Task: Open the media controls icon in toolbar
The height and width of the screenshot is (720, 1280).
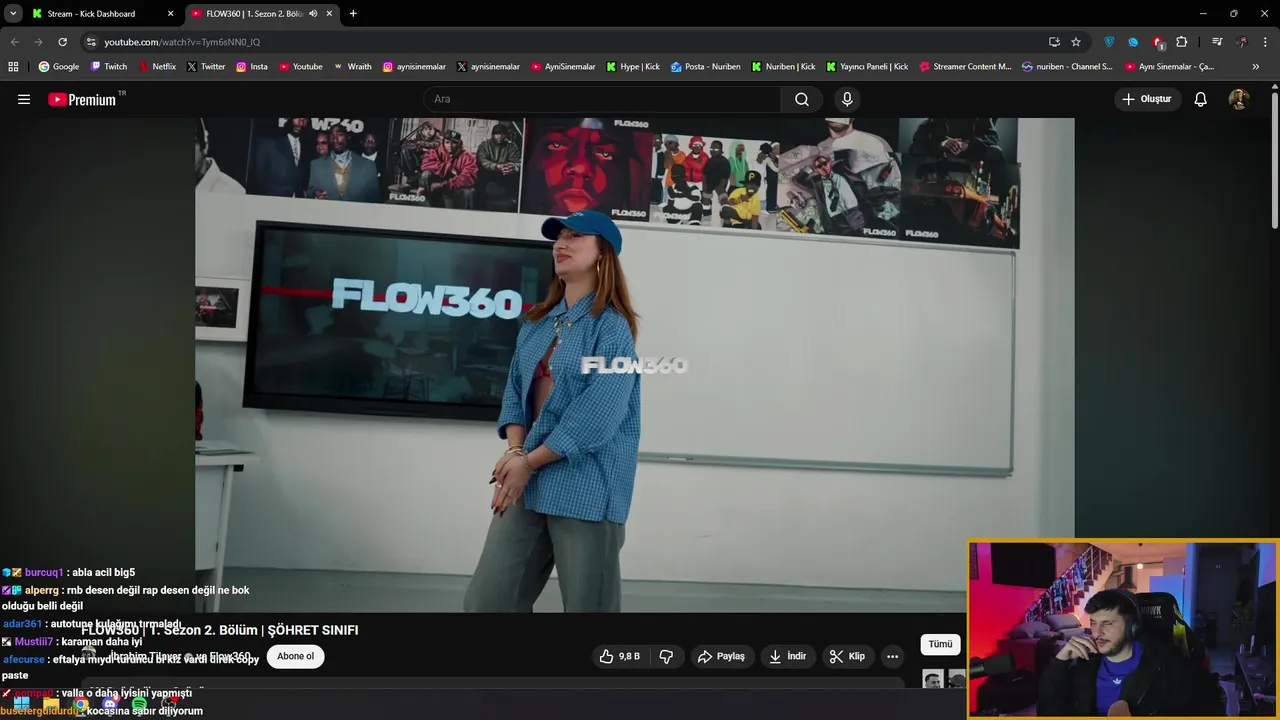Action: point(1217,42)
